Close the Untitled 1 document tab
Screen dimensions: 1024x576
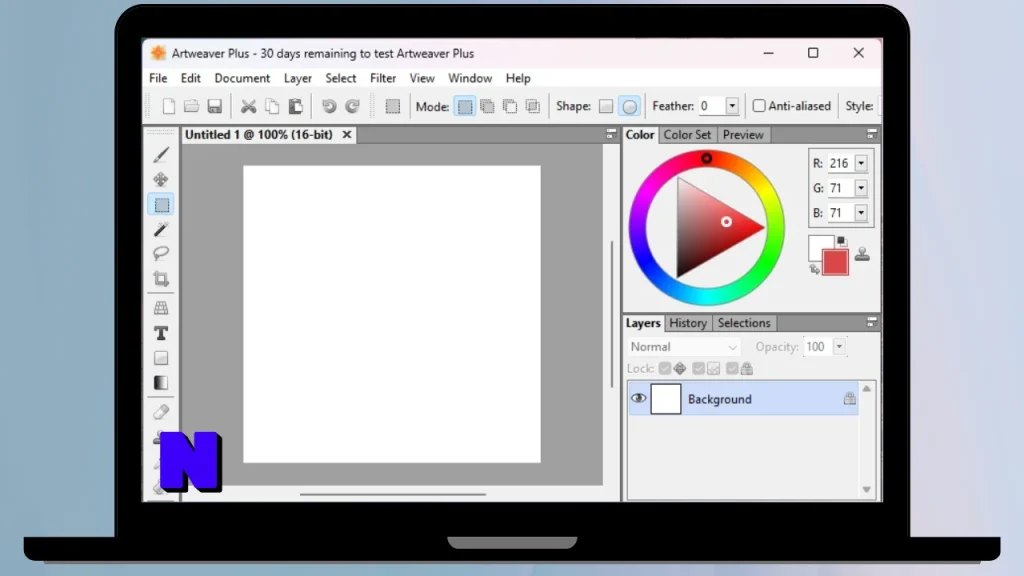point(347,135)
